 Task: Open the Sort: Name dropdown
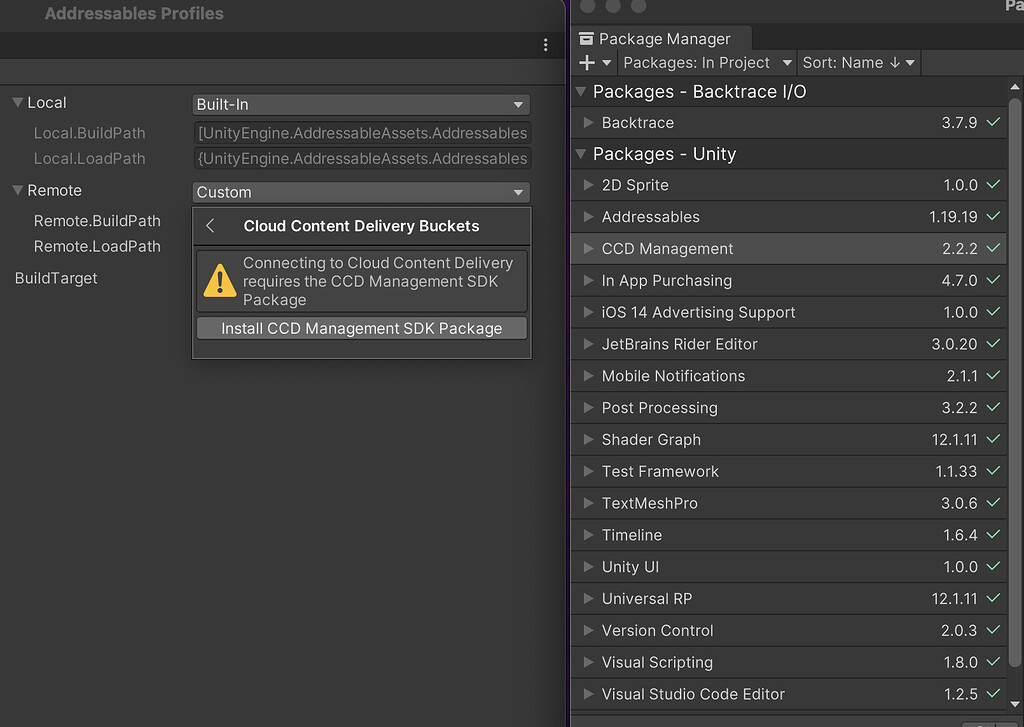(857, 62)
